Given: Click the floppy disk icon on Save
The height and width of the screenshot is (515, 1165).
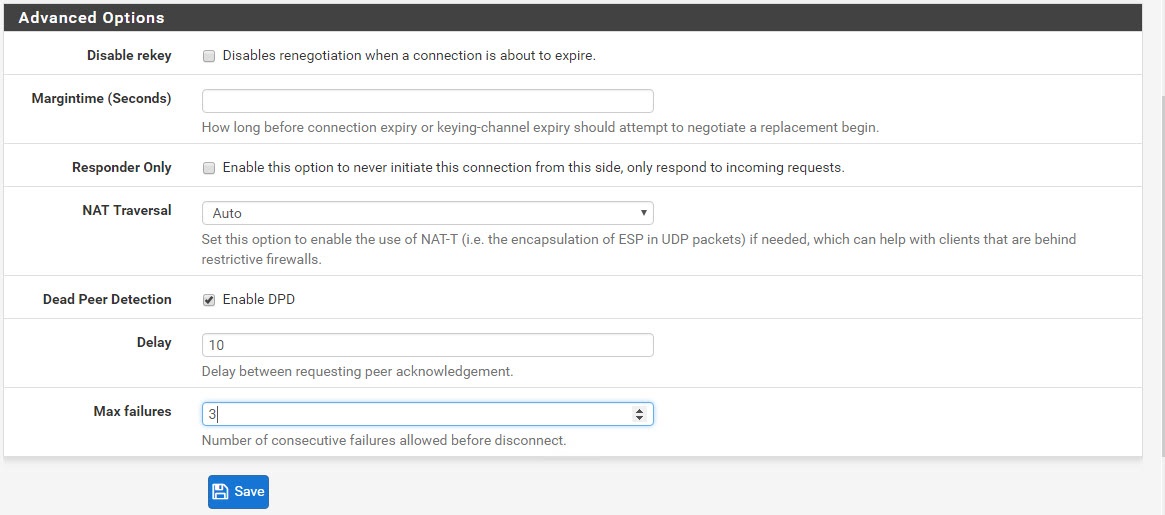Looking at the screenshot, I should 220,491.
